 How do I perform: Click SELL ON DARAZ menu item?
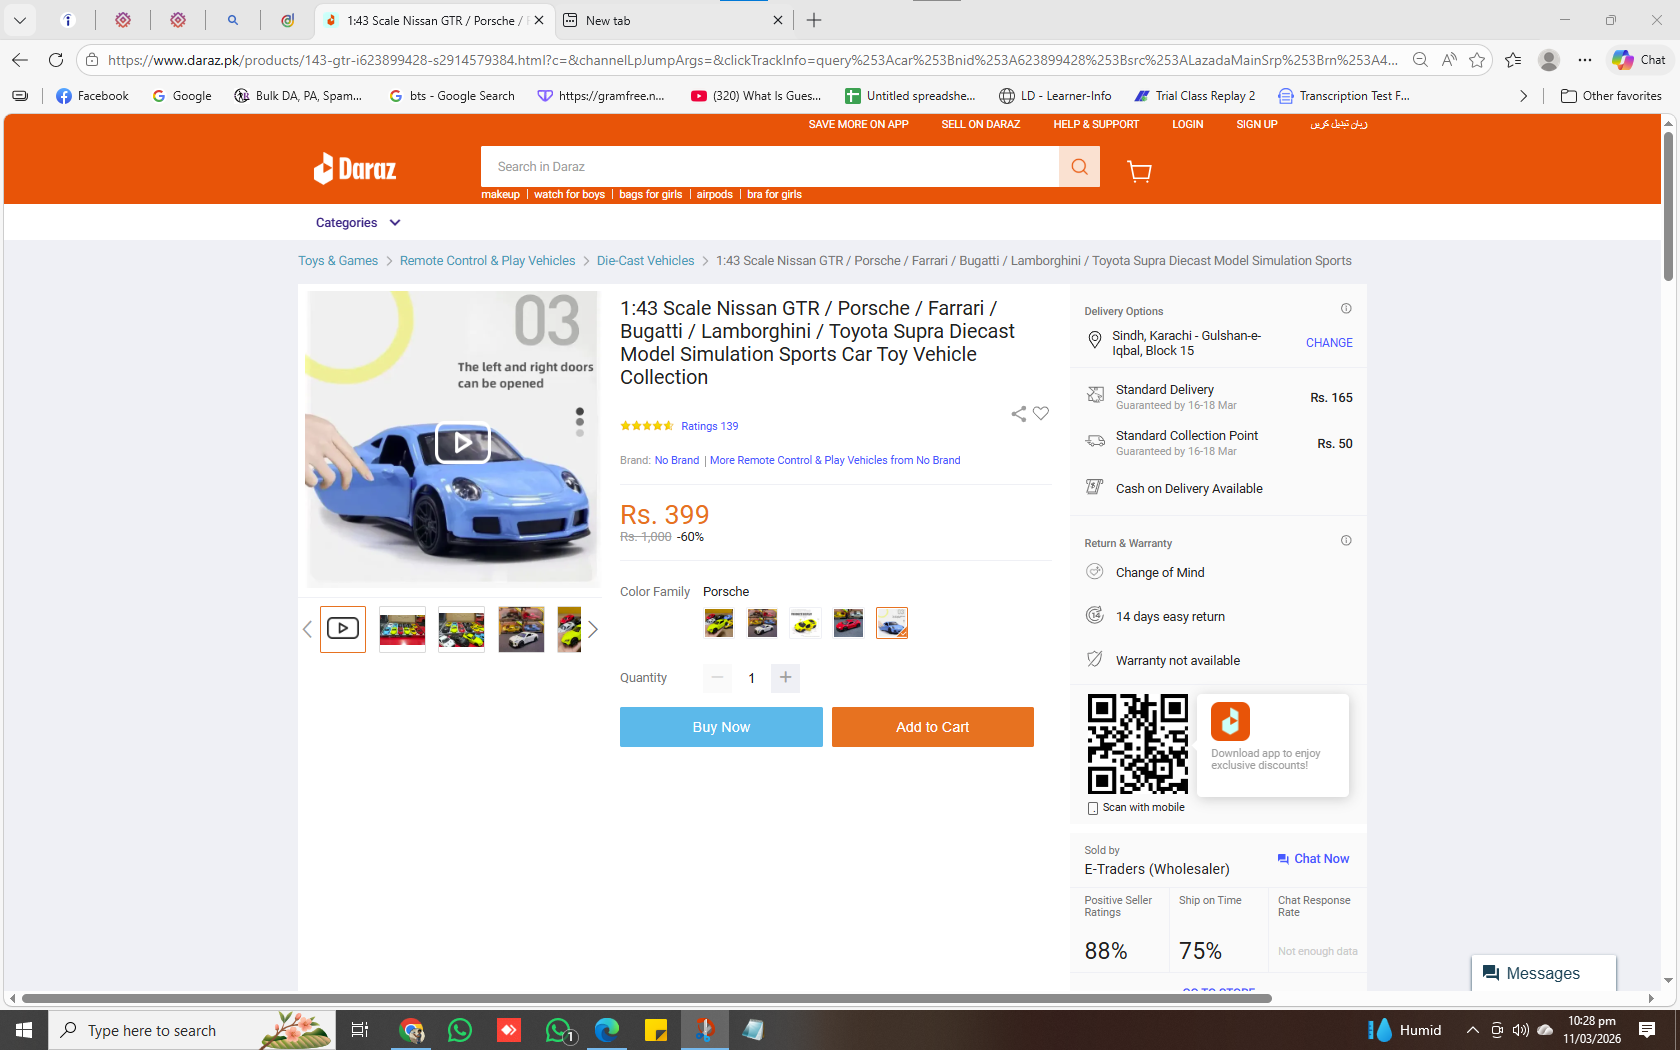(980, 125)
